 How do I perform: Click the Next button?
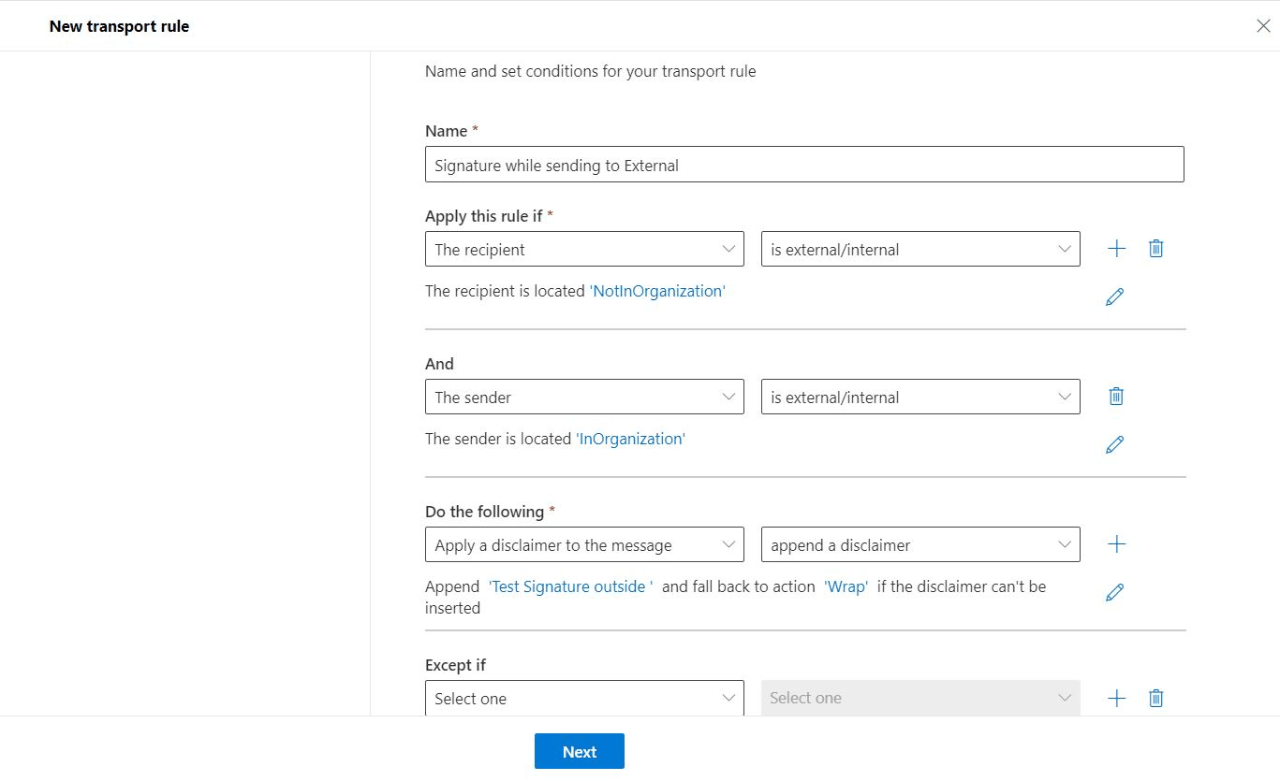pyautogui.click(x=579, y=752)
